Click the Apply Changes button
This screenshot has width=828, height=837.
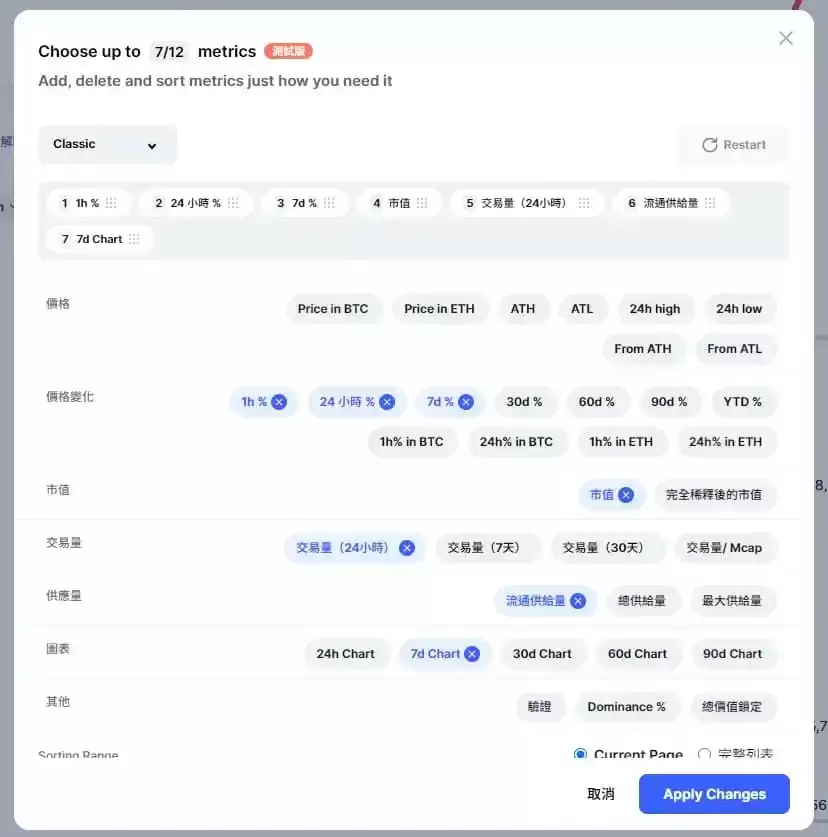click(x=713, y=793)
